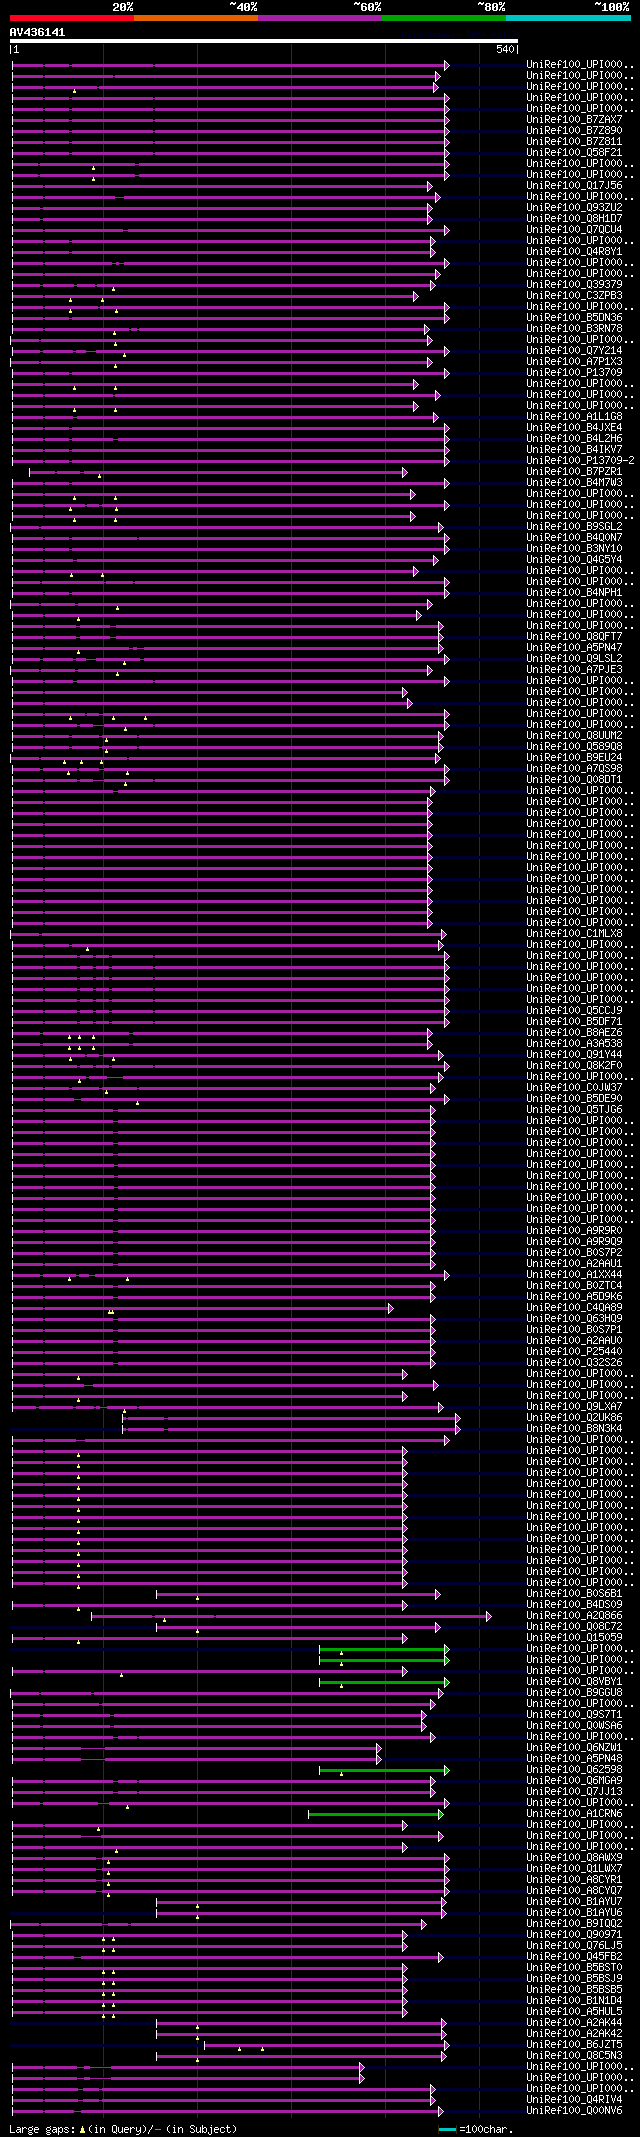640x2137 pixels.
Task: Select the UniRef100_Q39379 entry
Action: point(574,285)
